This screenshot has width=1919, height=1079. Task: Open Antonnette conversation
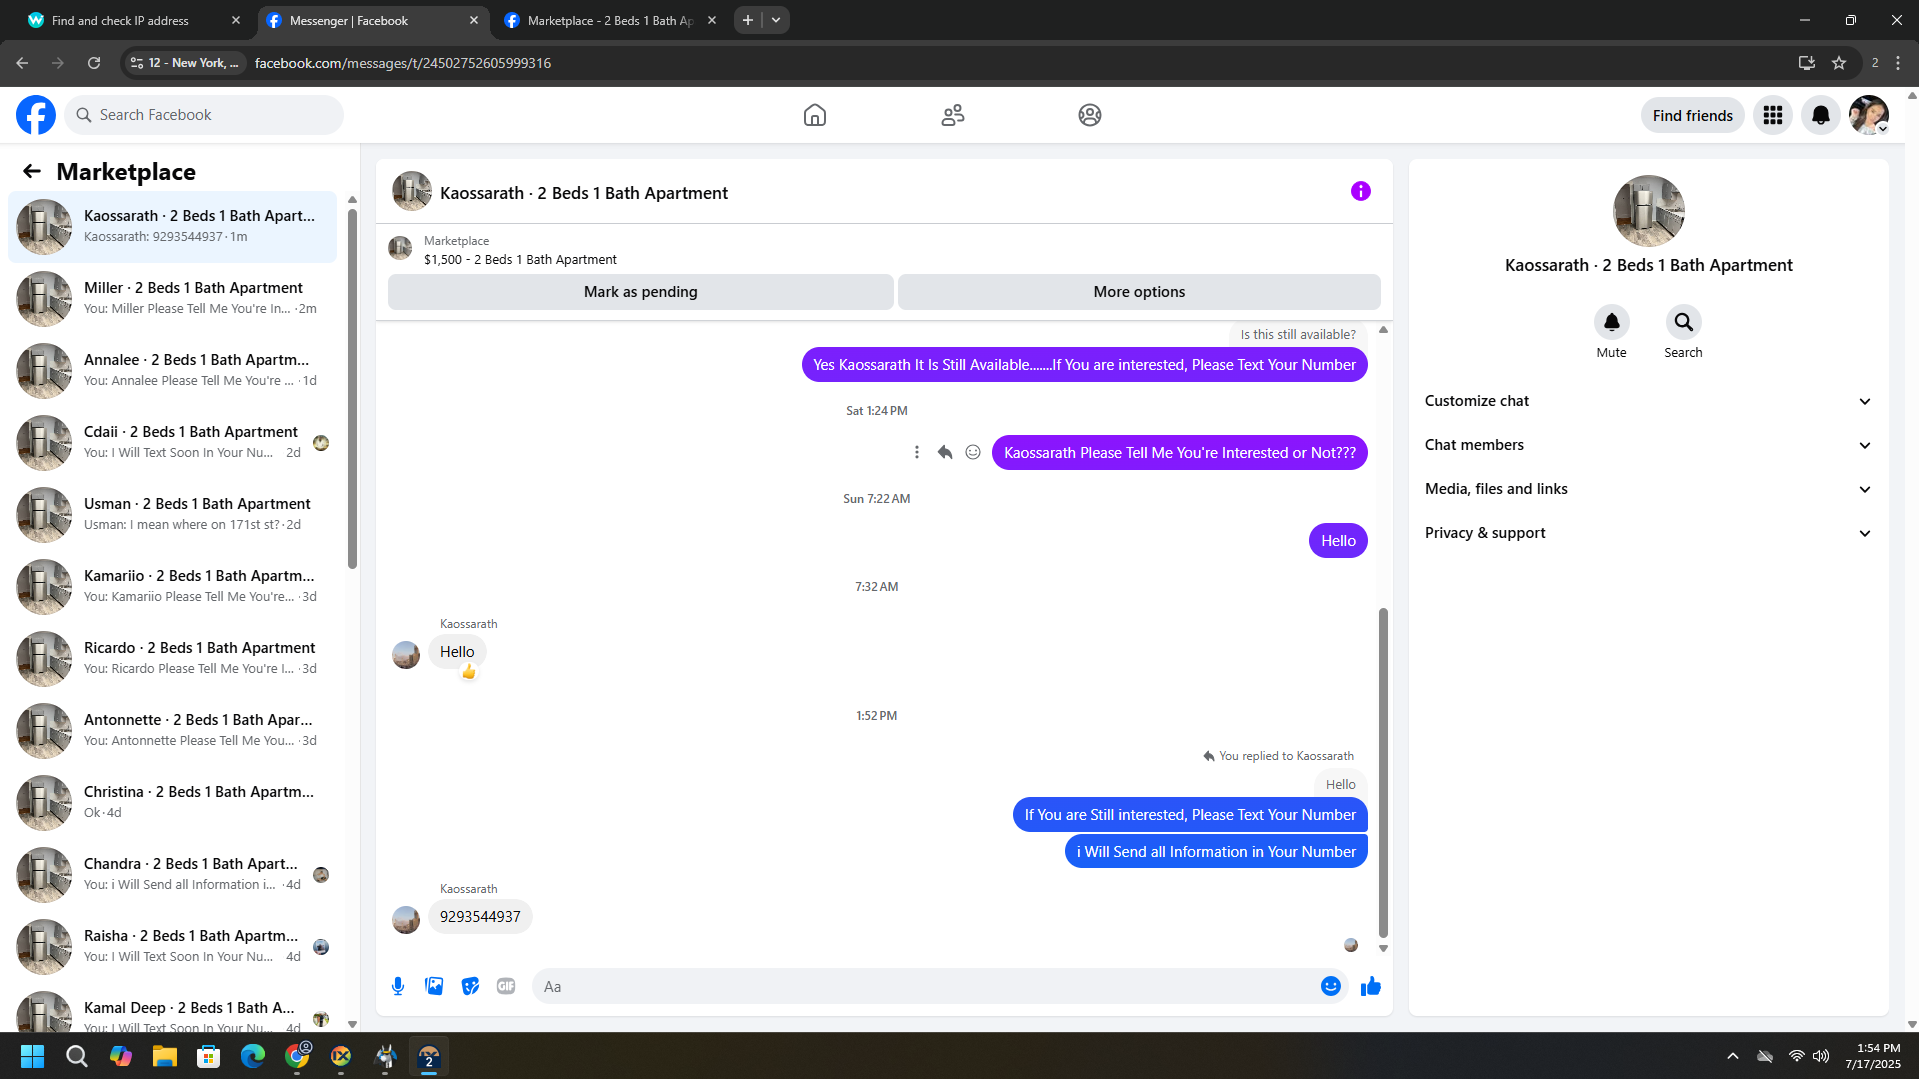(172, 730)
